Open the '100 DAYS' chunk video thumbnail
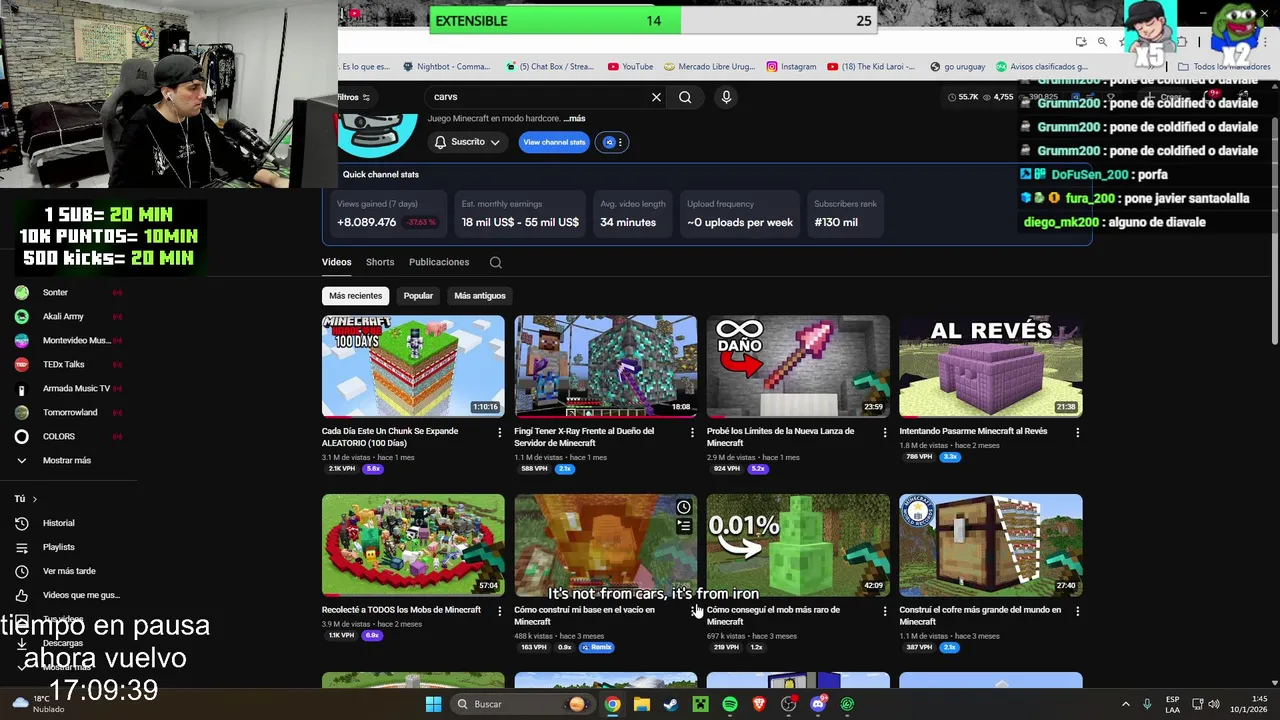 [x=413, y=366]
